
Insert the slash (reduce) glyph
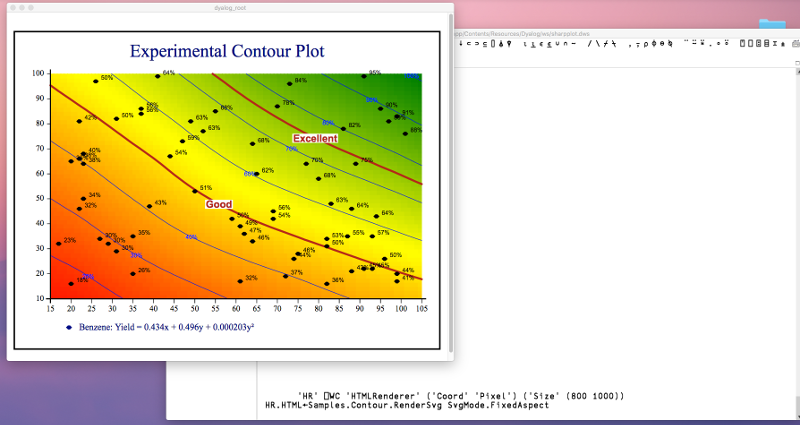(590, 44)
